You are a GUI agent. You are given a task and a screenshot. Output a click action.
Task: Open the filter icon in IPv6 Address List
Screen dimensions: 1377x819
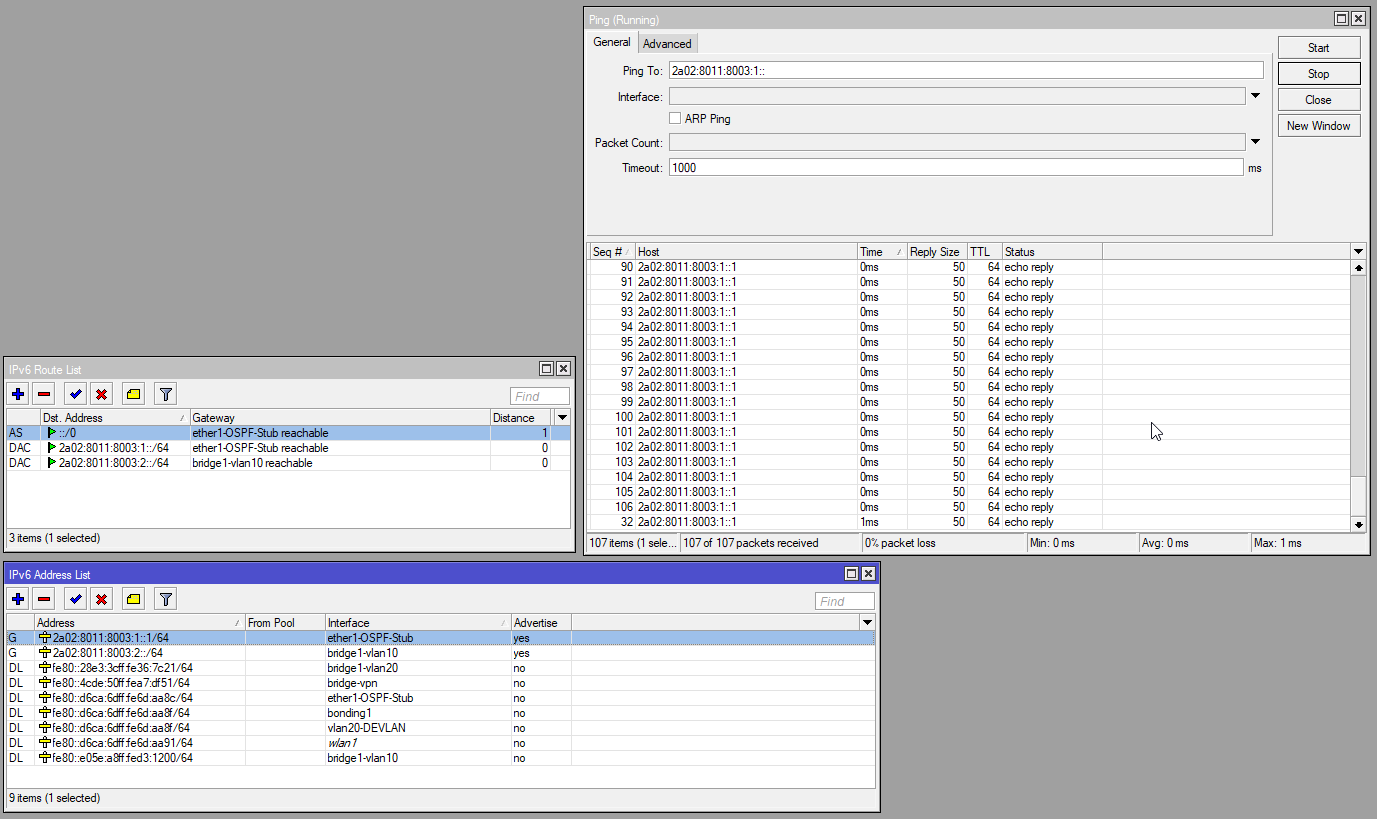click(165, 598)
